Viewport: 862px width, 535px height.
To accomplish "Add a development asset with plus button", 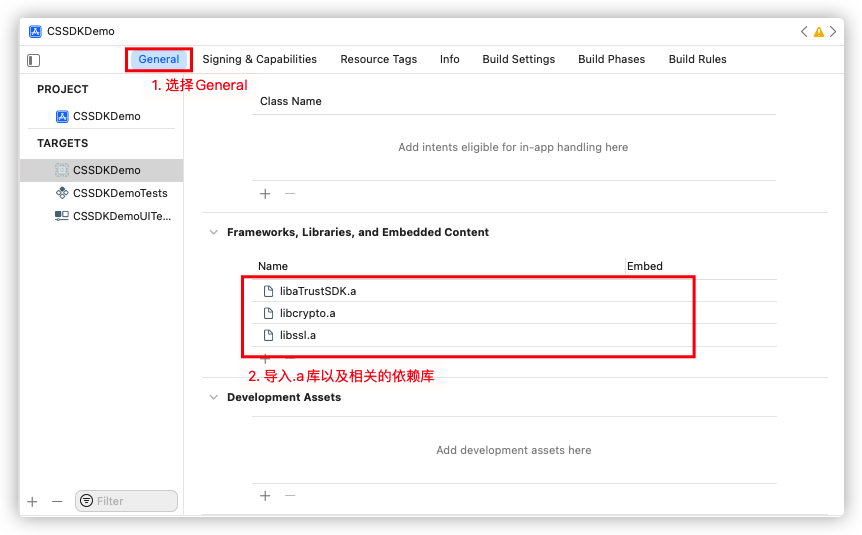I will 265,495.
